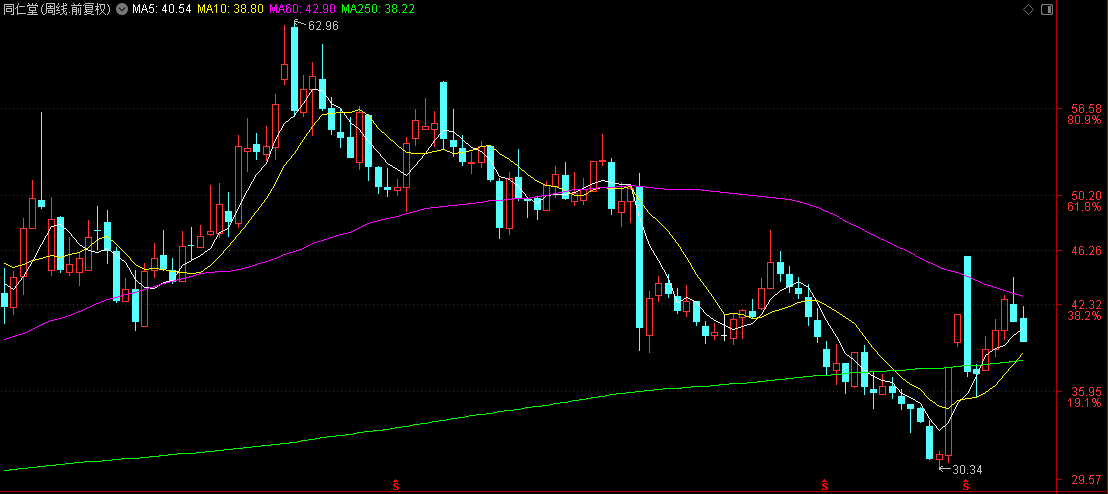Click the middle red S marker on the time axis
Viewport: 1108px width, 494px height.
825,486
